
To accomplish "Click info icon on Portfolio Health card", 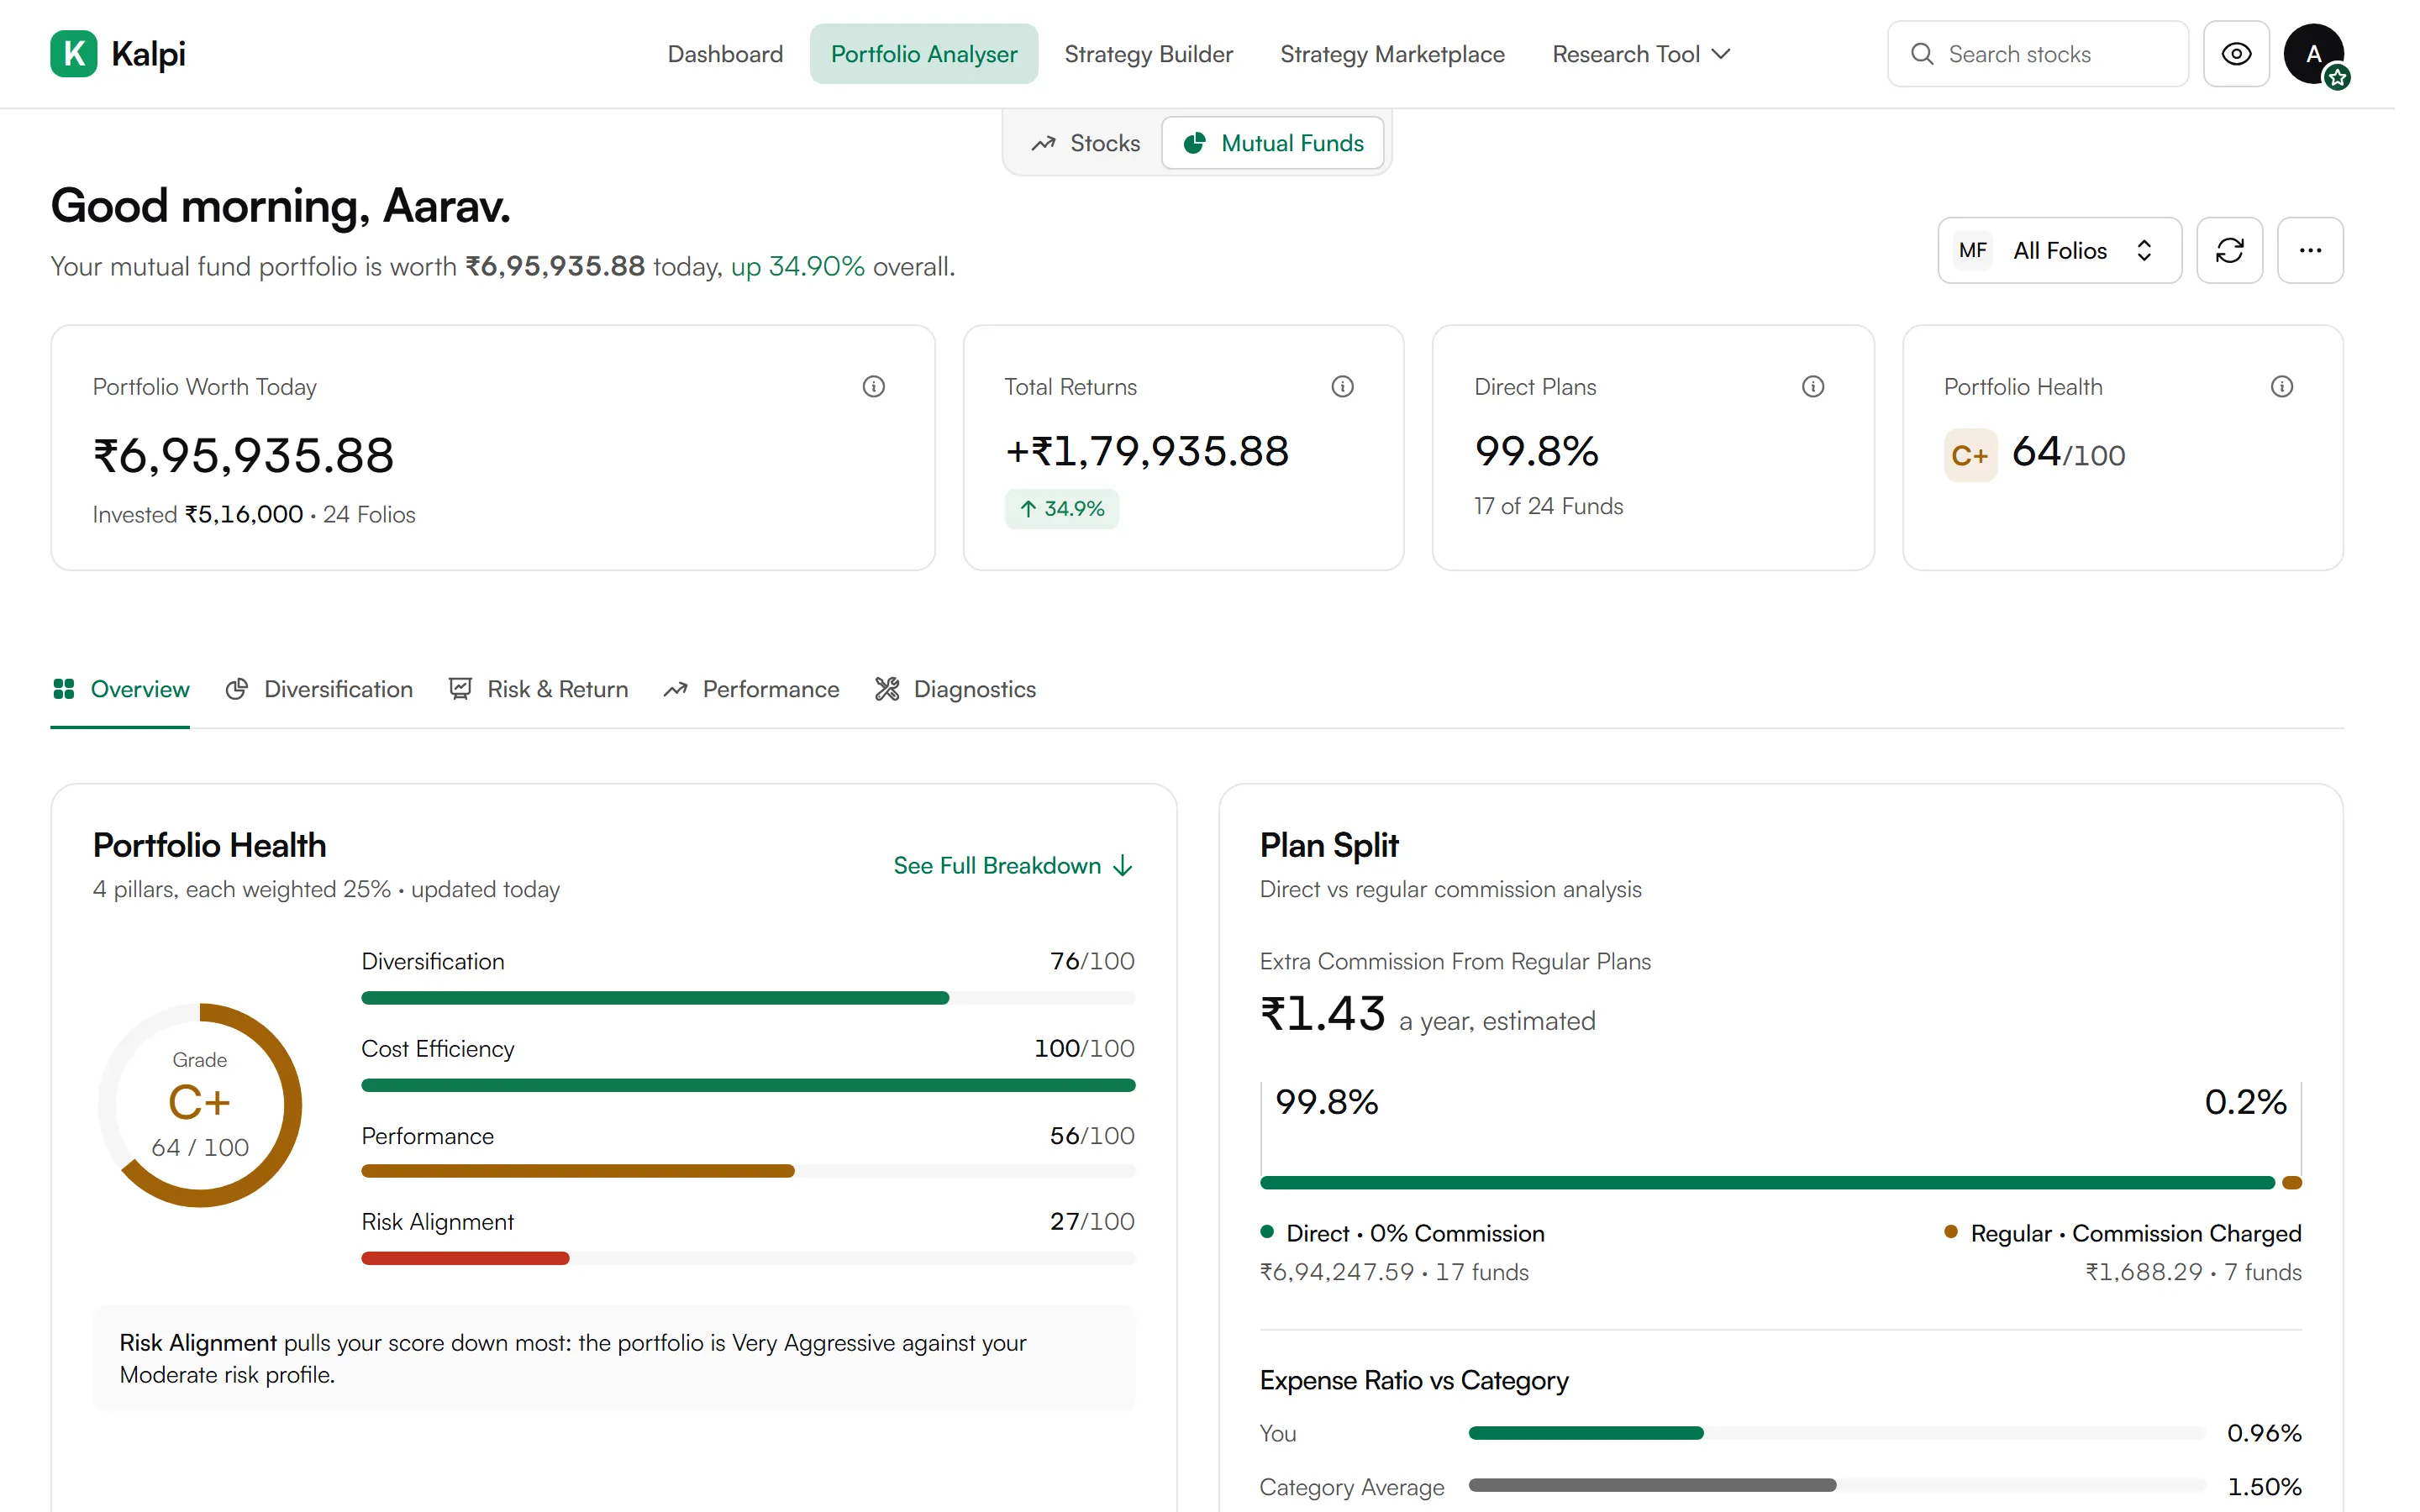I will [2281, 387].
